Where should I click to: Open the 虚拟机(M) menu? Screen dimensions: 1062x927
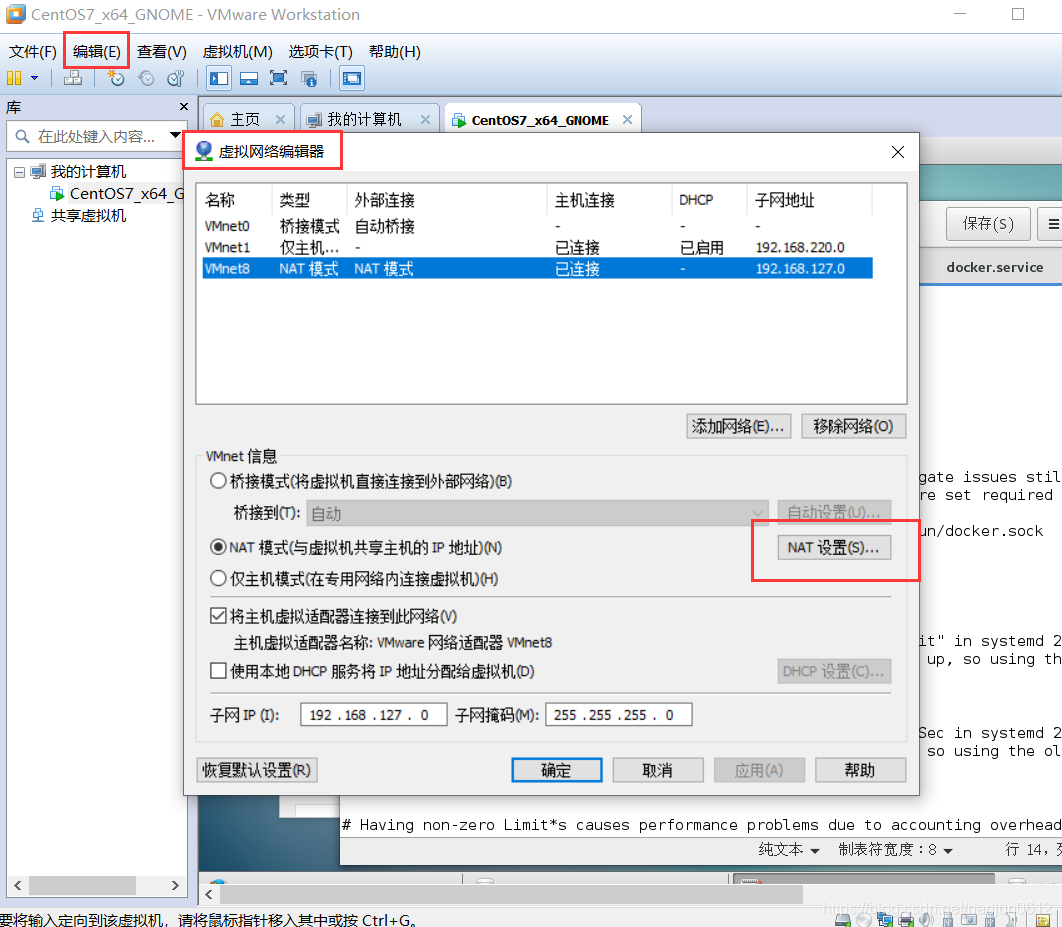[237, 52]
